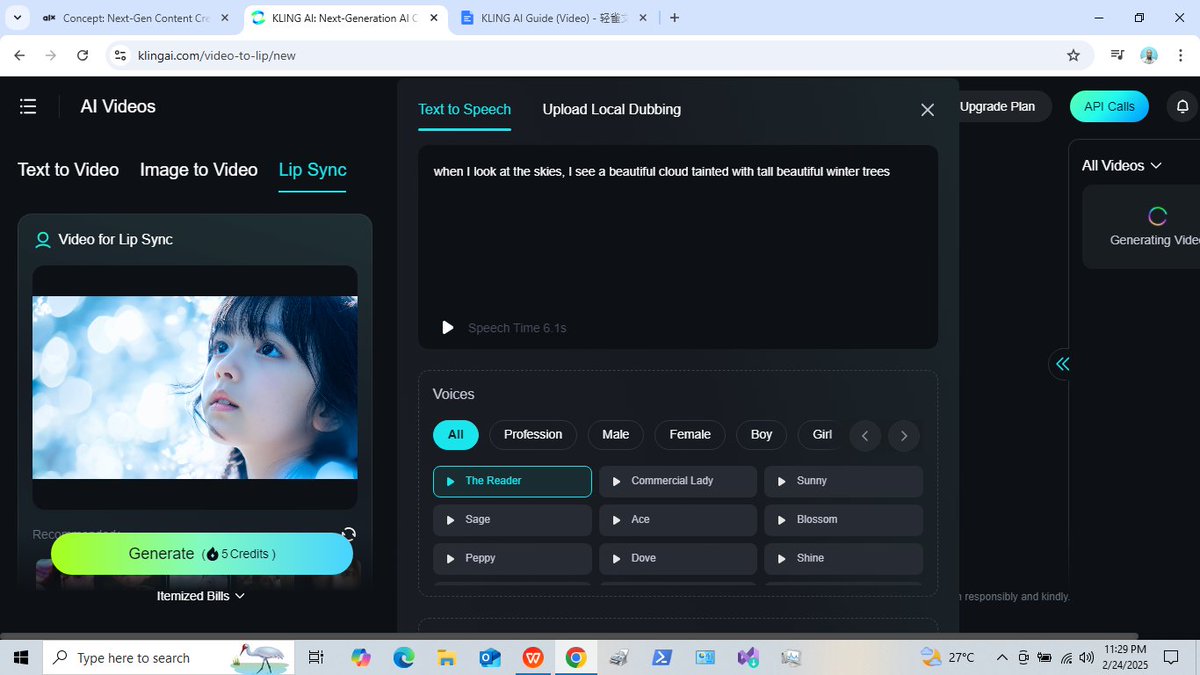Bookmark this page with star icon
This screenshot has height=675, width=1200.
(x=1073, y=56)
